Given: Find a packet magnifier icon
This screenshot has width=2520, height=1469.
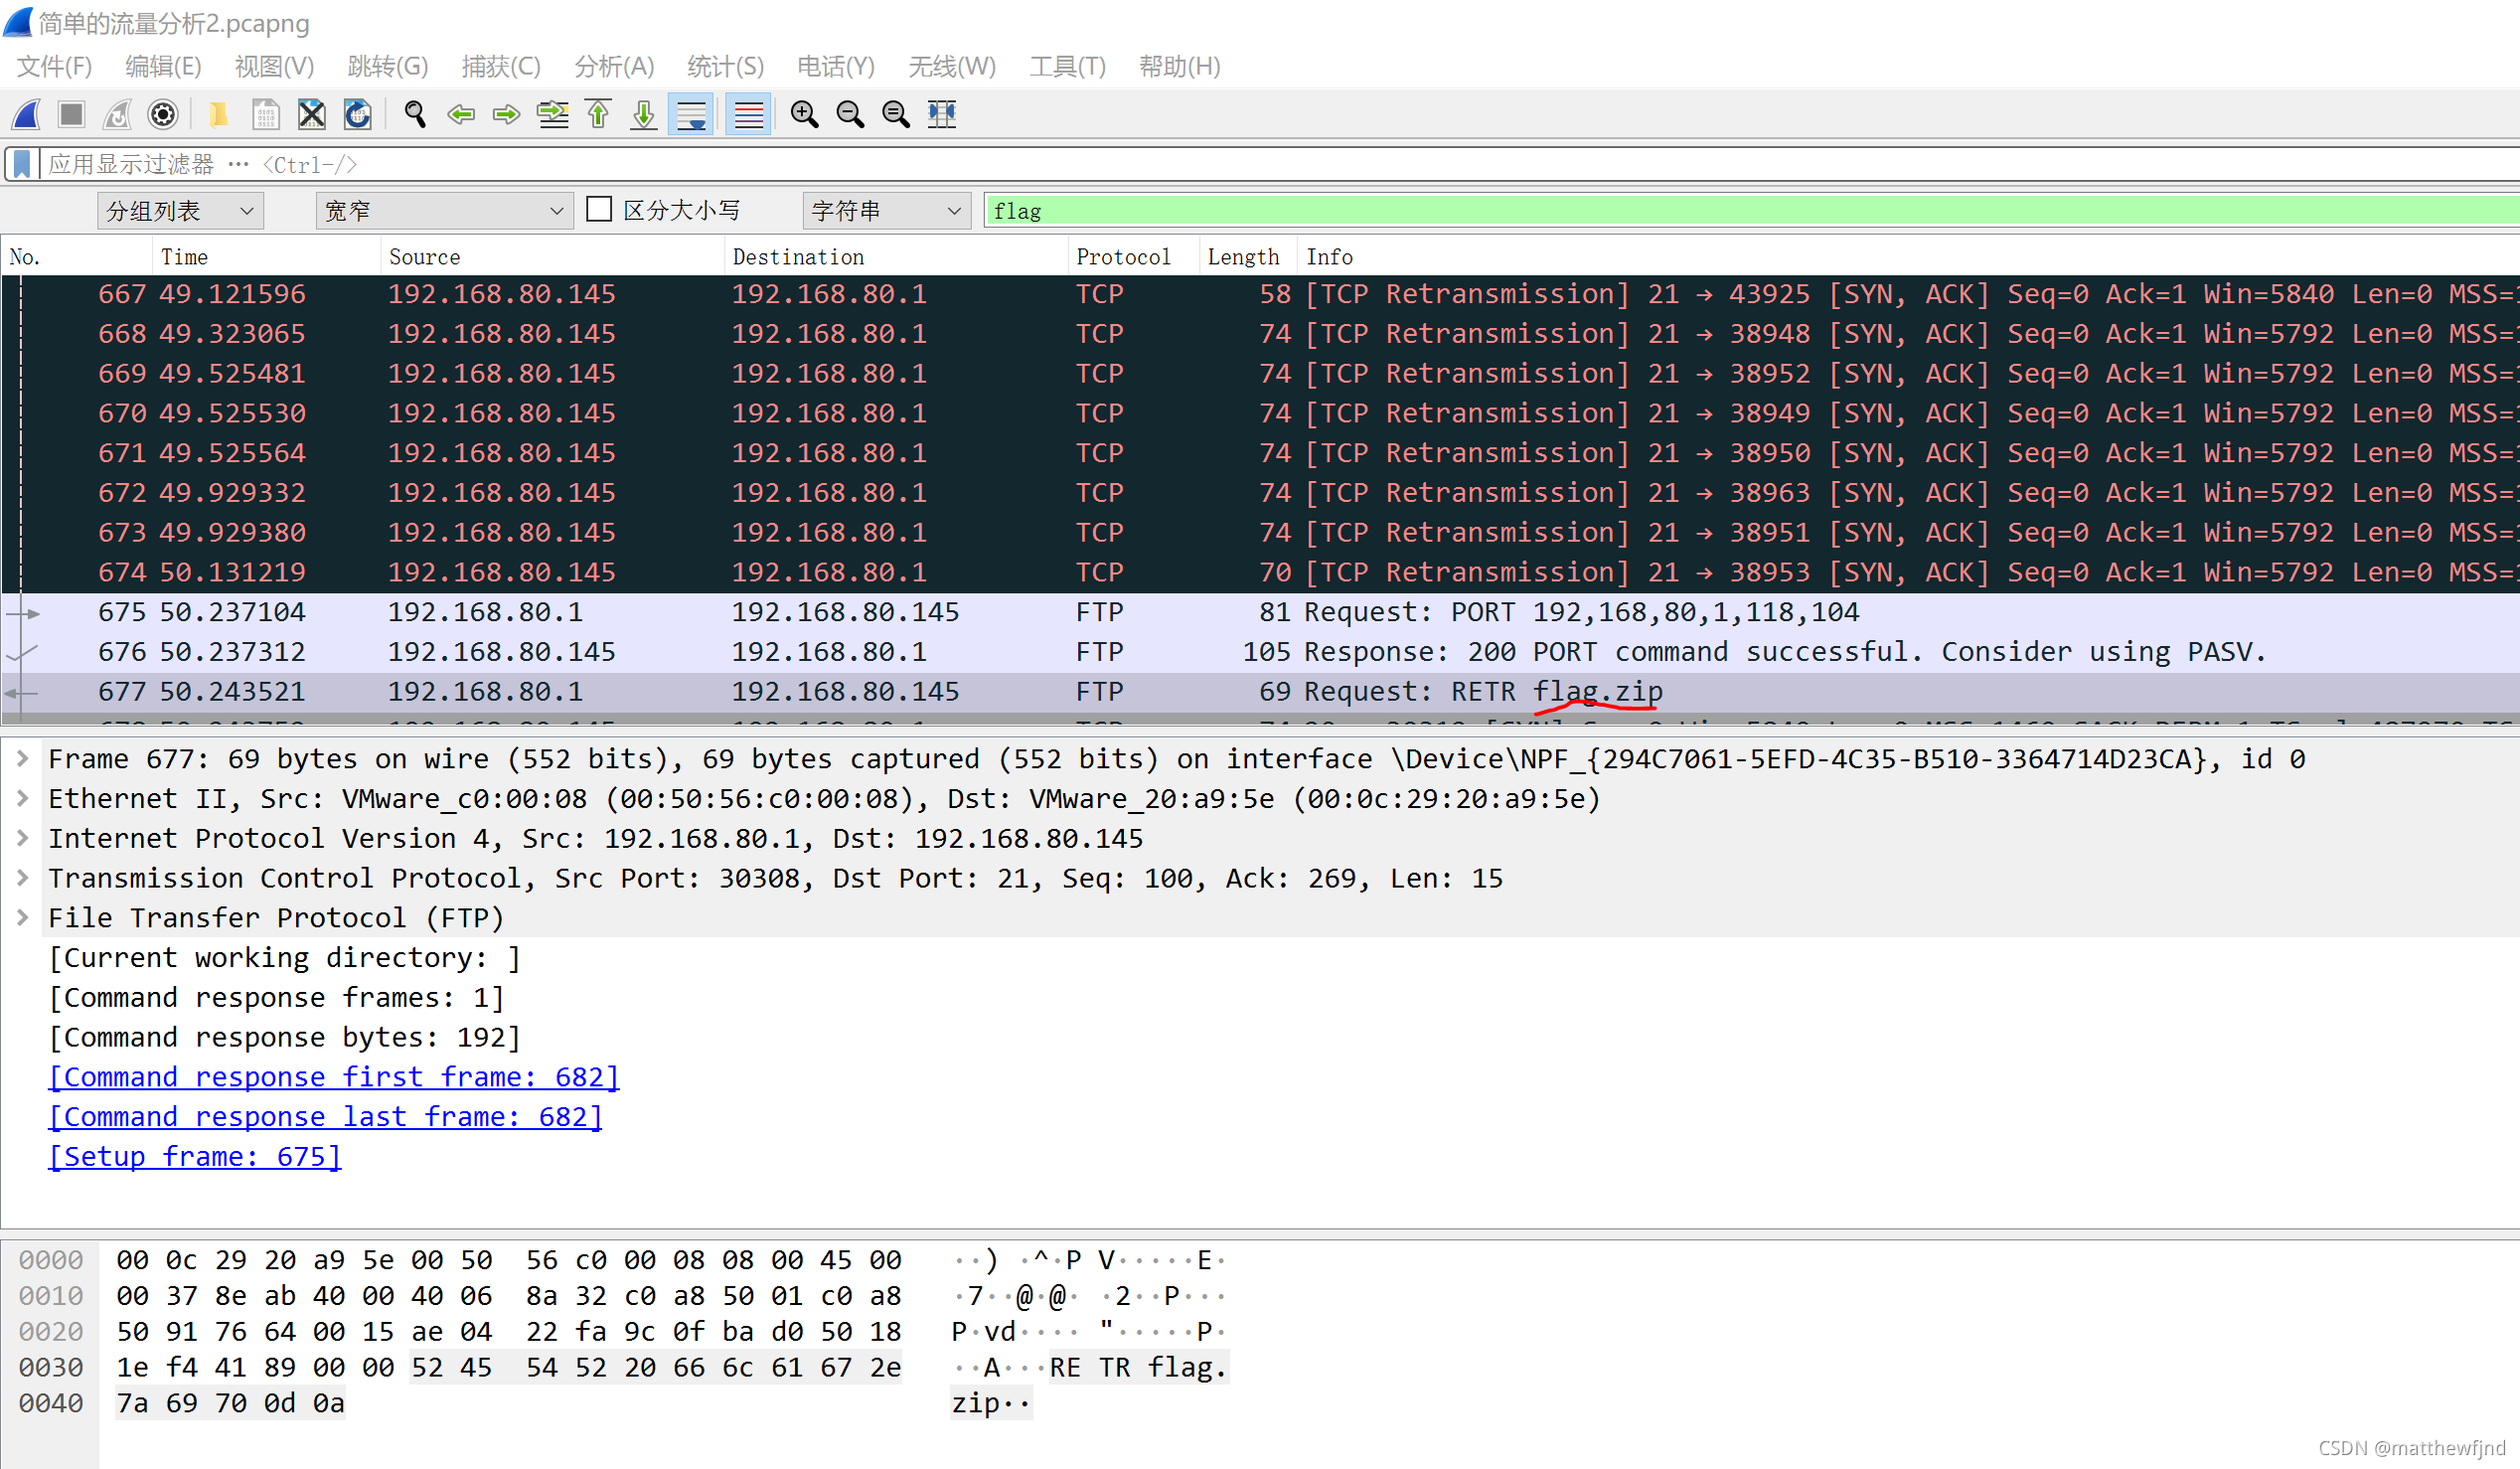Looking at the screenshot, I should [x=415, y=114].
